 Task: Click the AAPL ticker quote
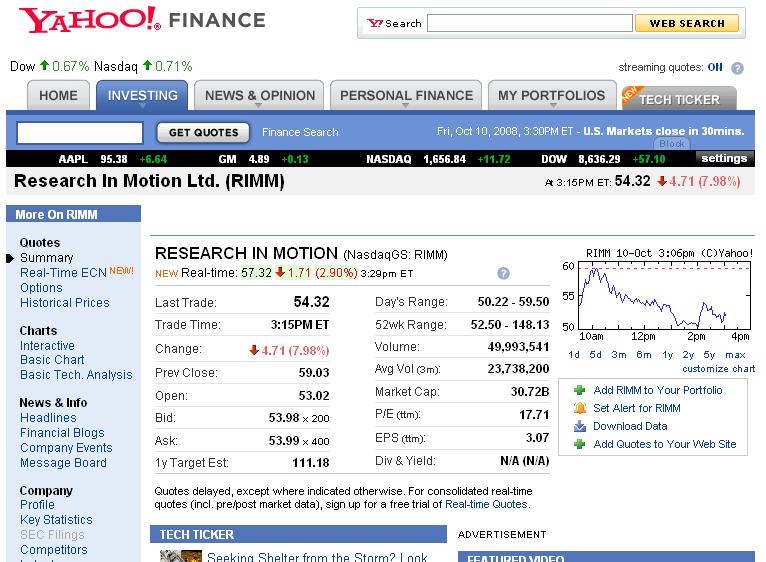[112, 159]
